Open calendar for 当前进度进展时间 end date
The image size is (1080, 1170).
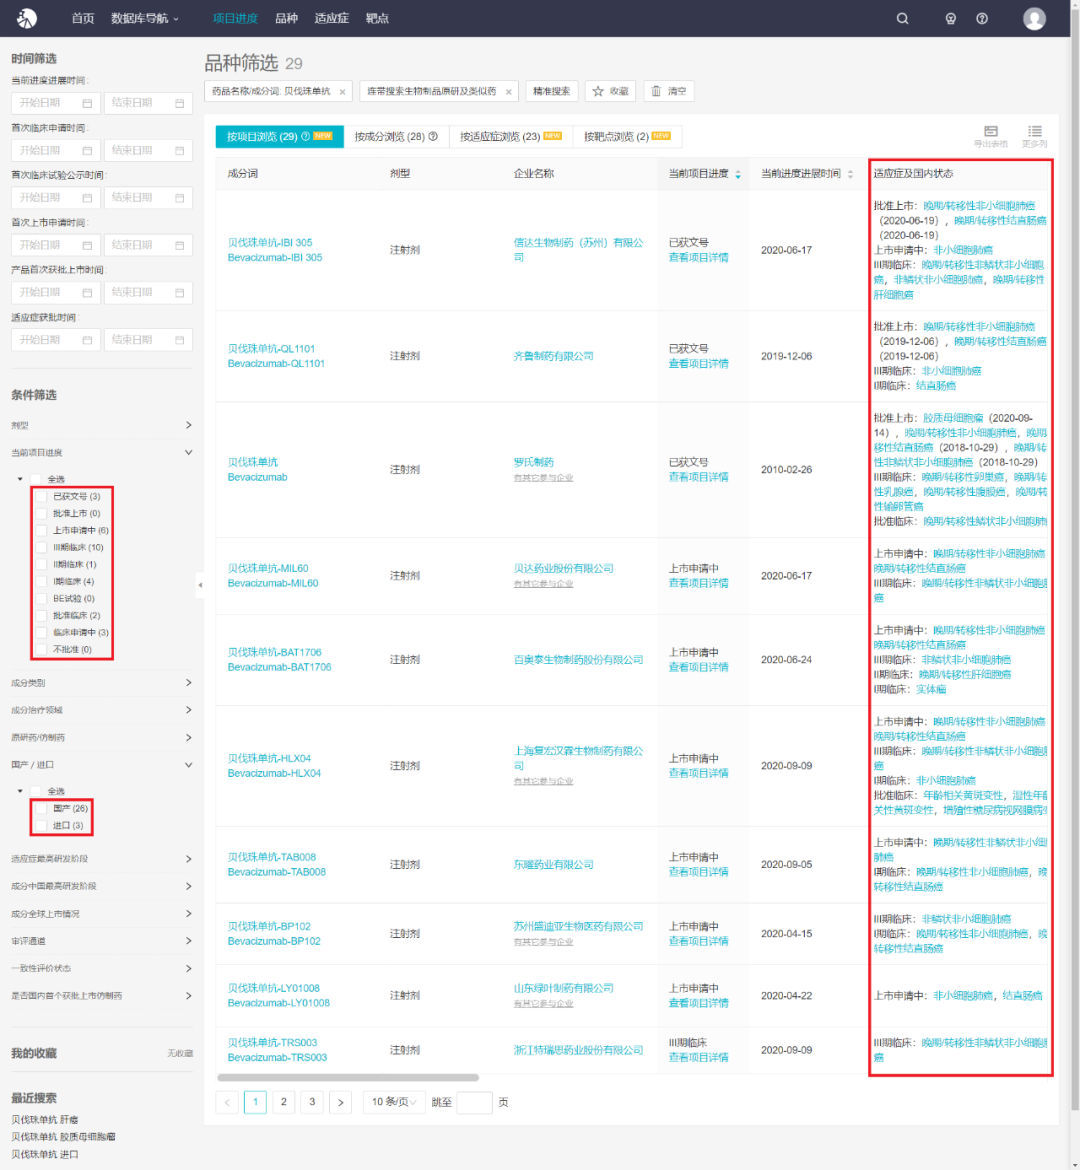[180, 103]
